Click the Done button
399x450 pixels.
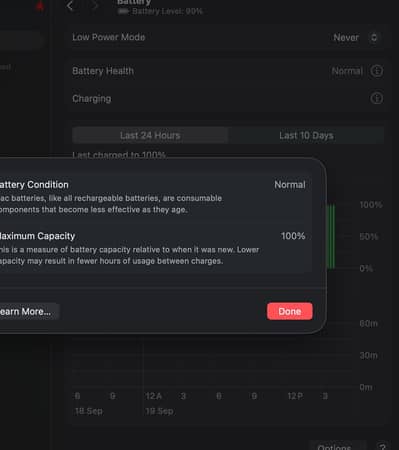pos(289,311)
